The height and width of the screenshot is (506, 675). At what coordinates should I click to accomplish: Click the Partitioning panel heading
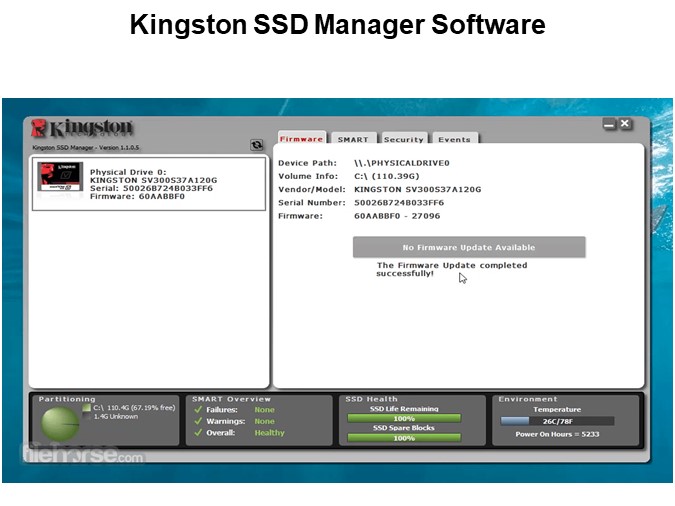67,399
